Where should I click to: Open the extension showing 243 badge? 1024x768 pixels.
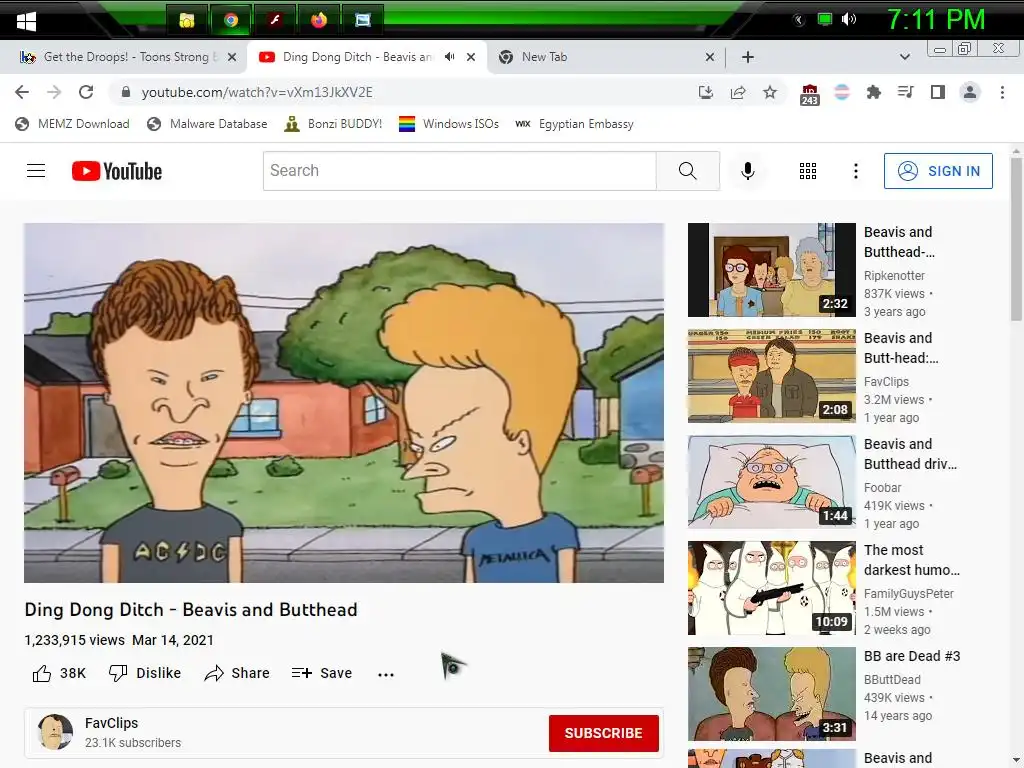click(810, 94)
